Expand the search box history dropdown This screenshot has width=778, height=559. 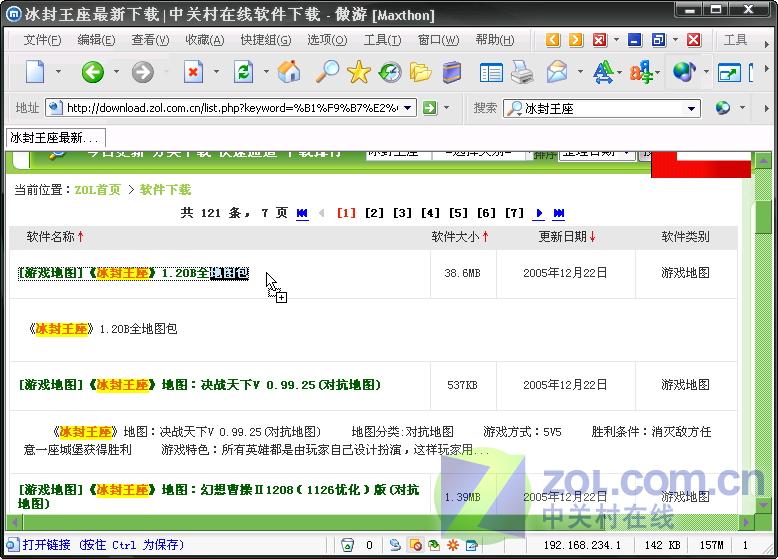click(x=691, y=108)
